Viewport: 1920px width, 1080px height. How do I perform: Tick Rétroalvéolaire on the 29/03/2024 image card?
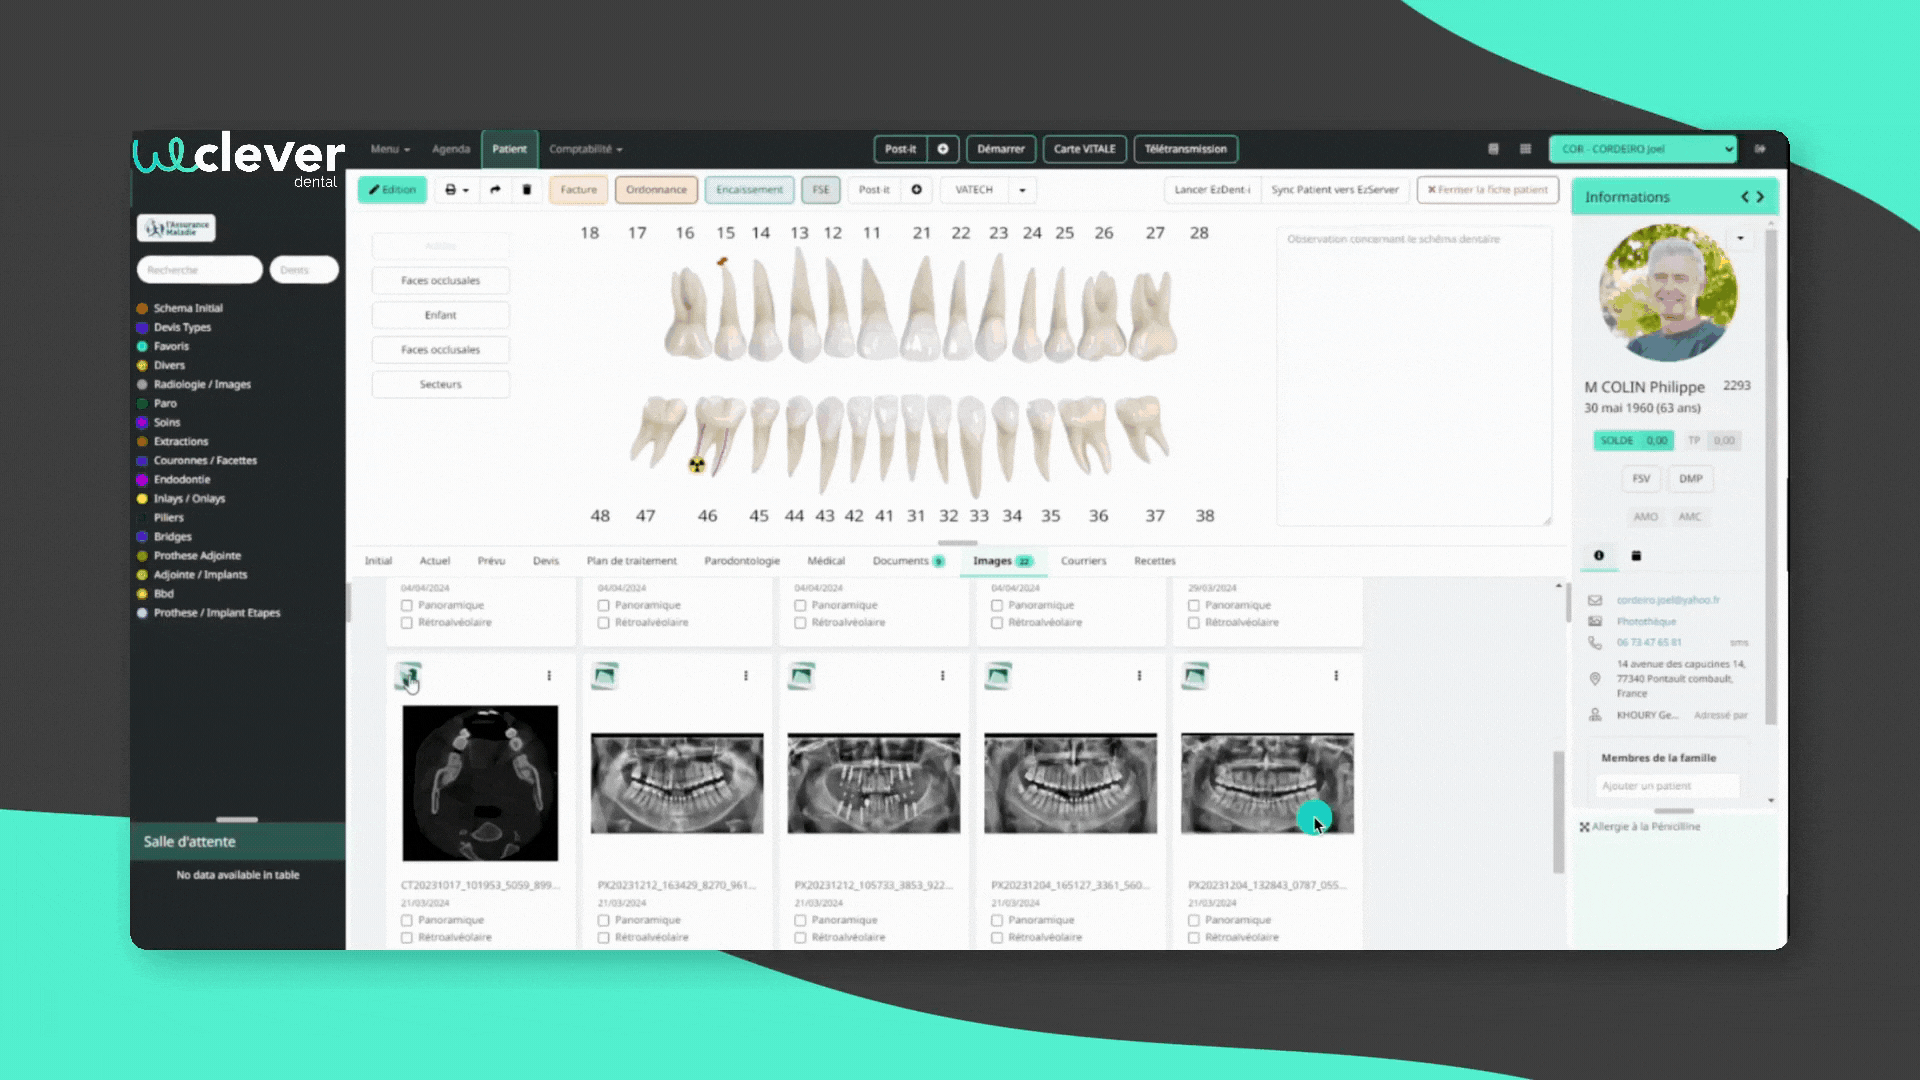(1194, 623)
